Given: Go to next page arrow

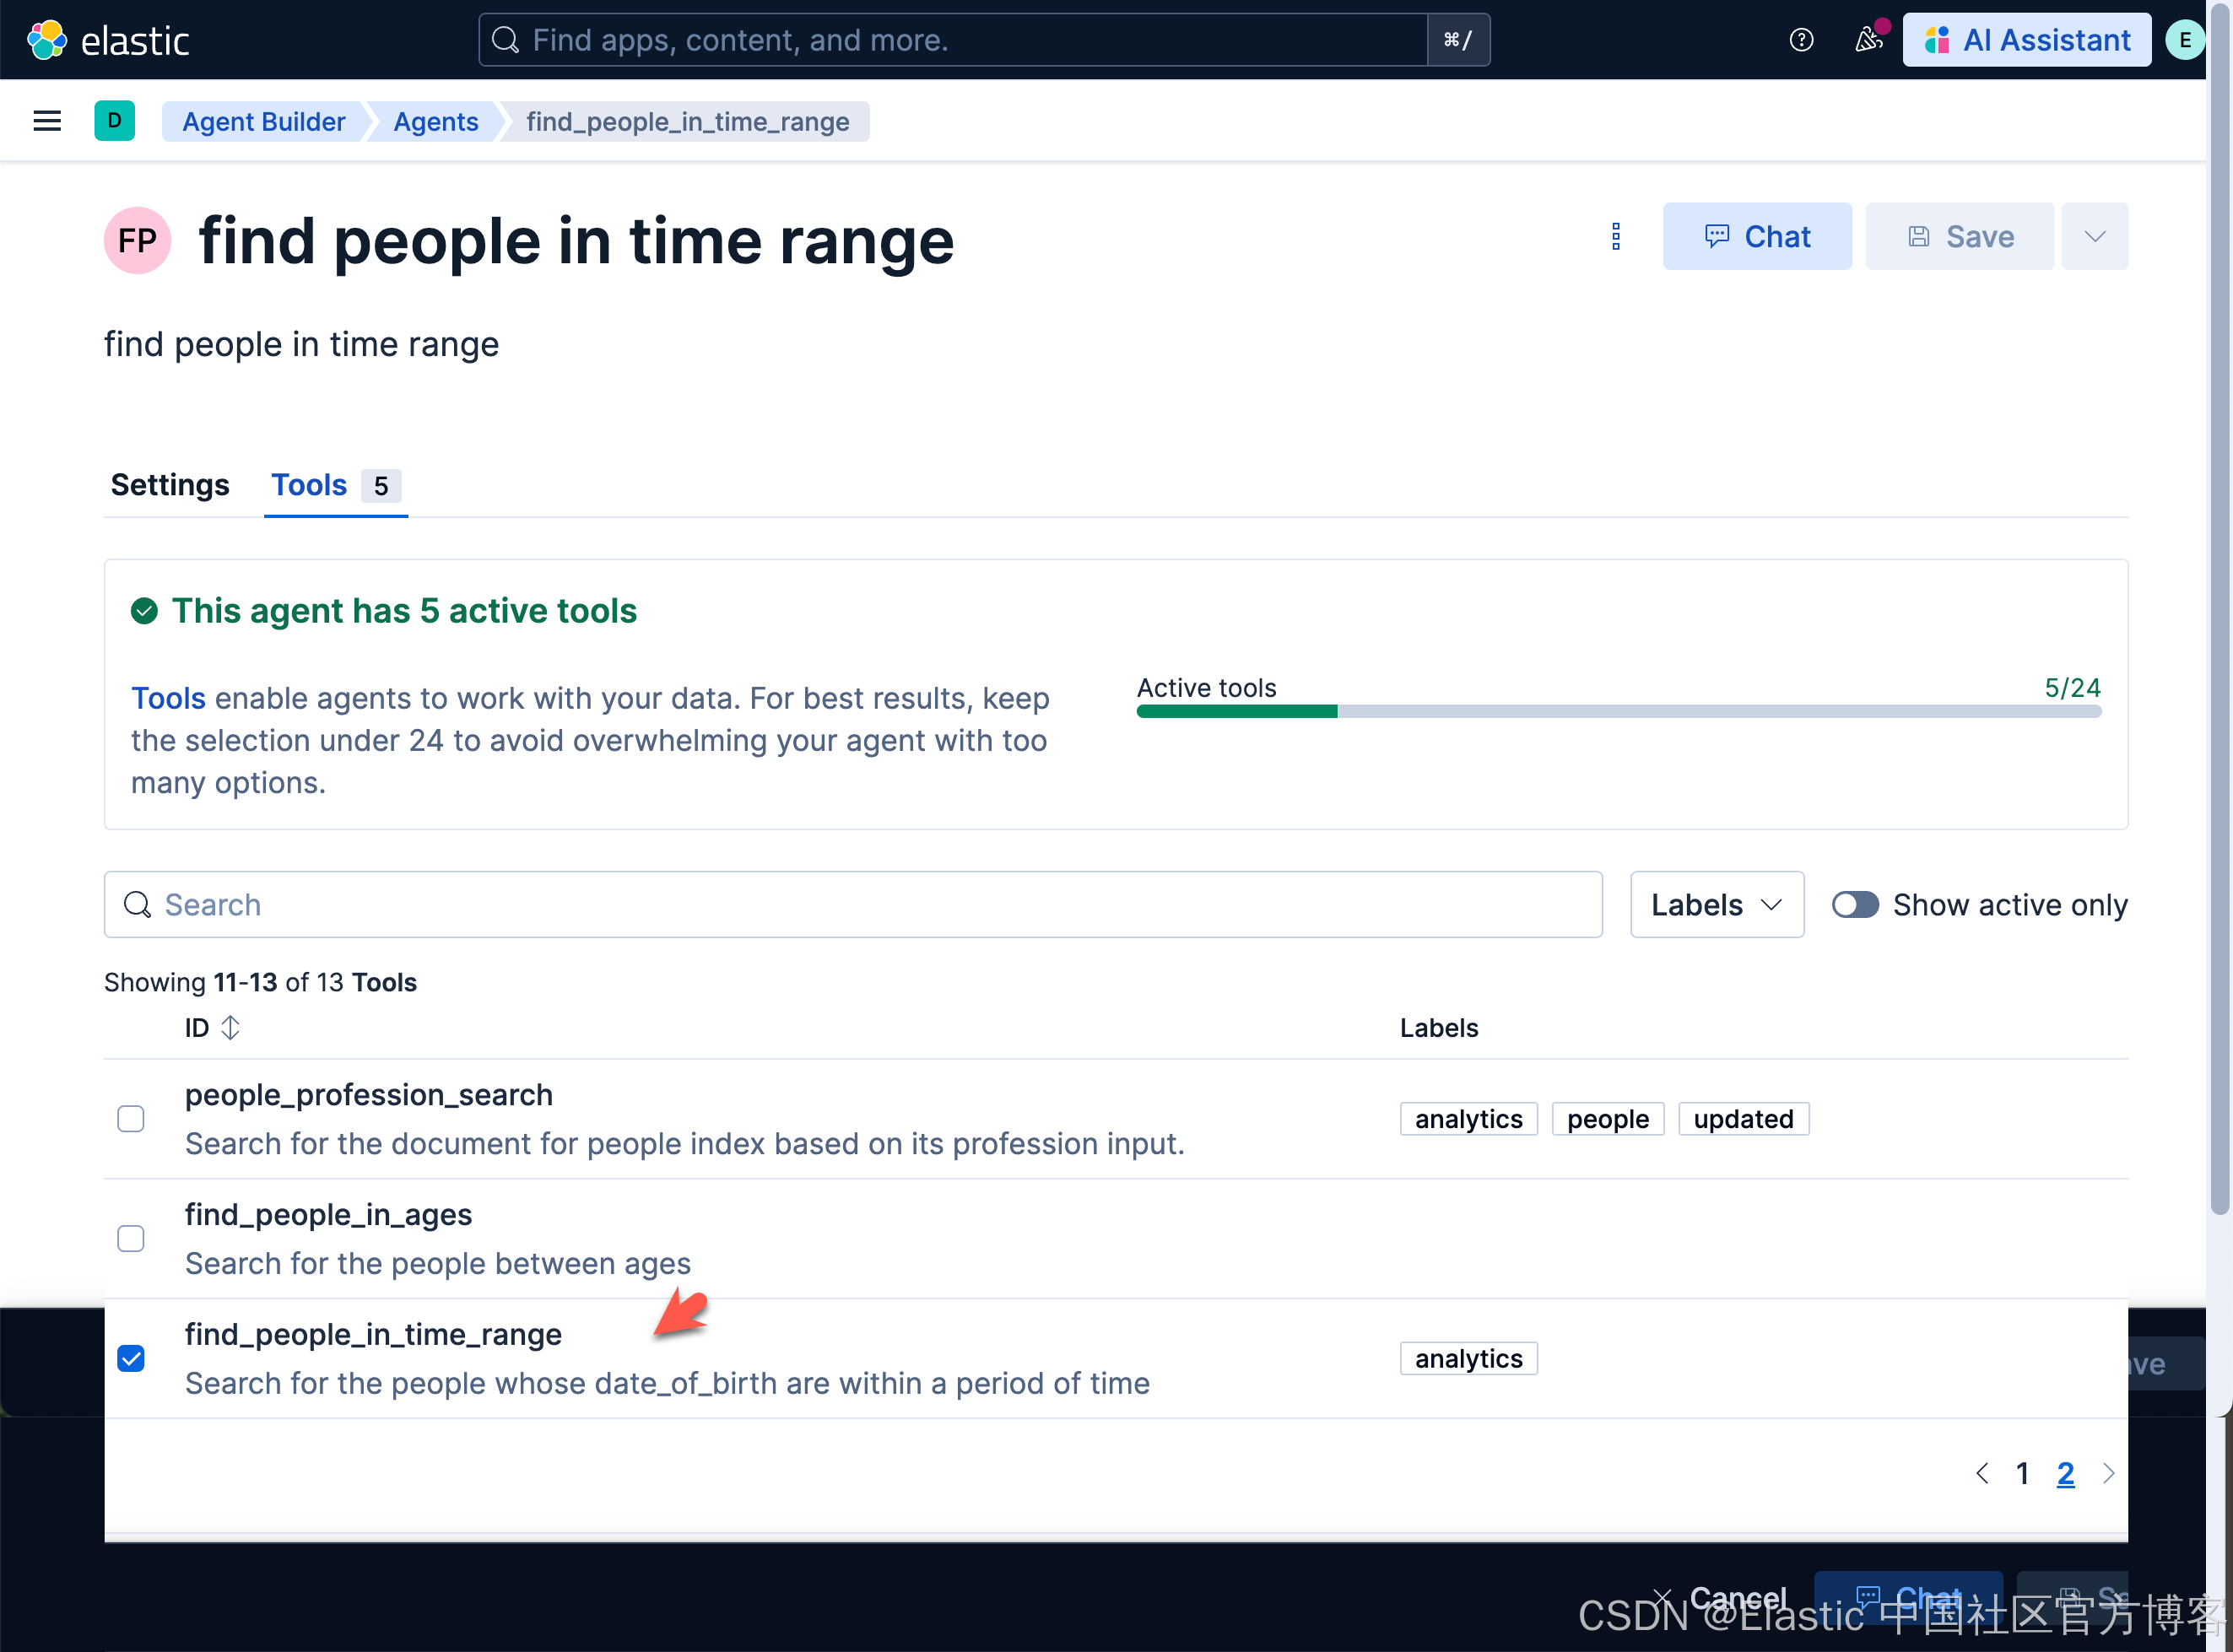Looking at the screenshot, I should (x=2109, y=1473).
